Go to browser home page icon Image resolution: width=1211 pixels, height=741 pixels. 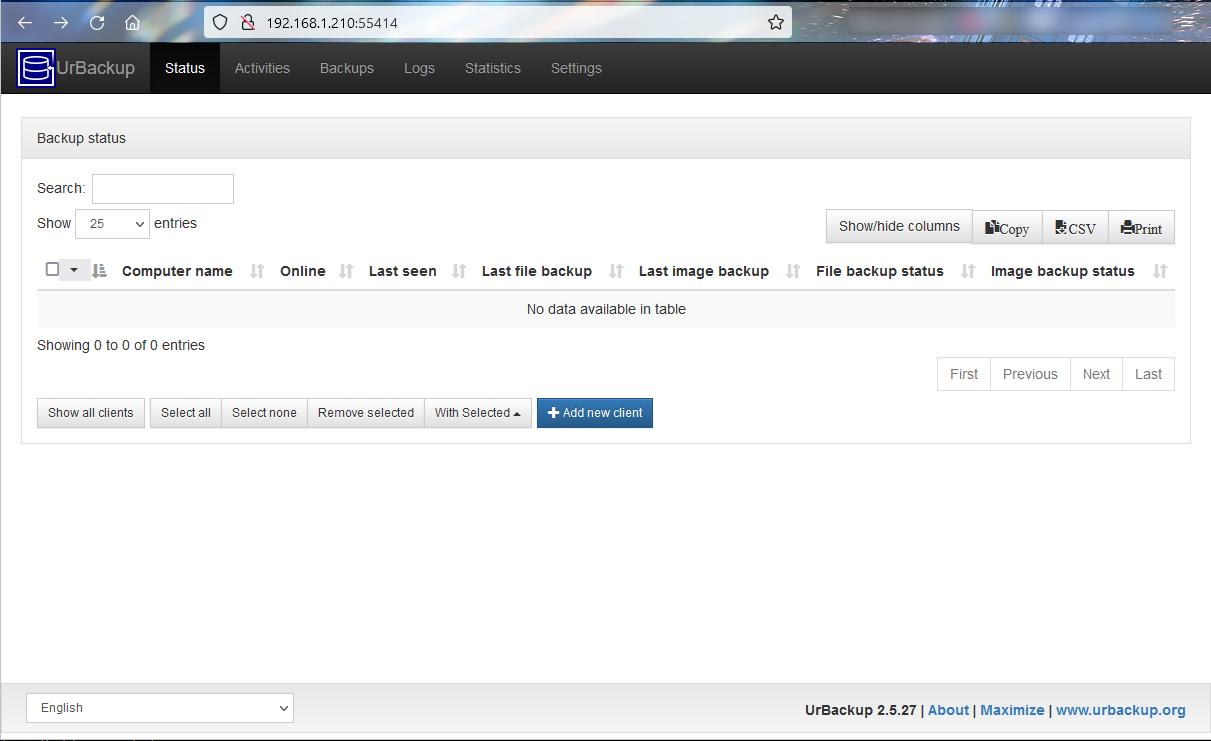pyautogui.click(x=132, y=23)
